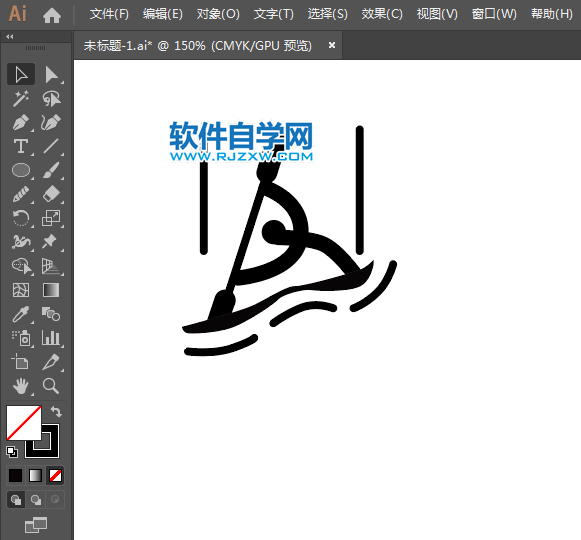Open the 文件(F) menu
This screenshot has width=581, height=540.
click(x=109, y=14)
